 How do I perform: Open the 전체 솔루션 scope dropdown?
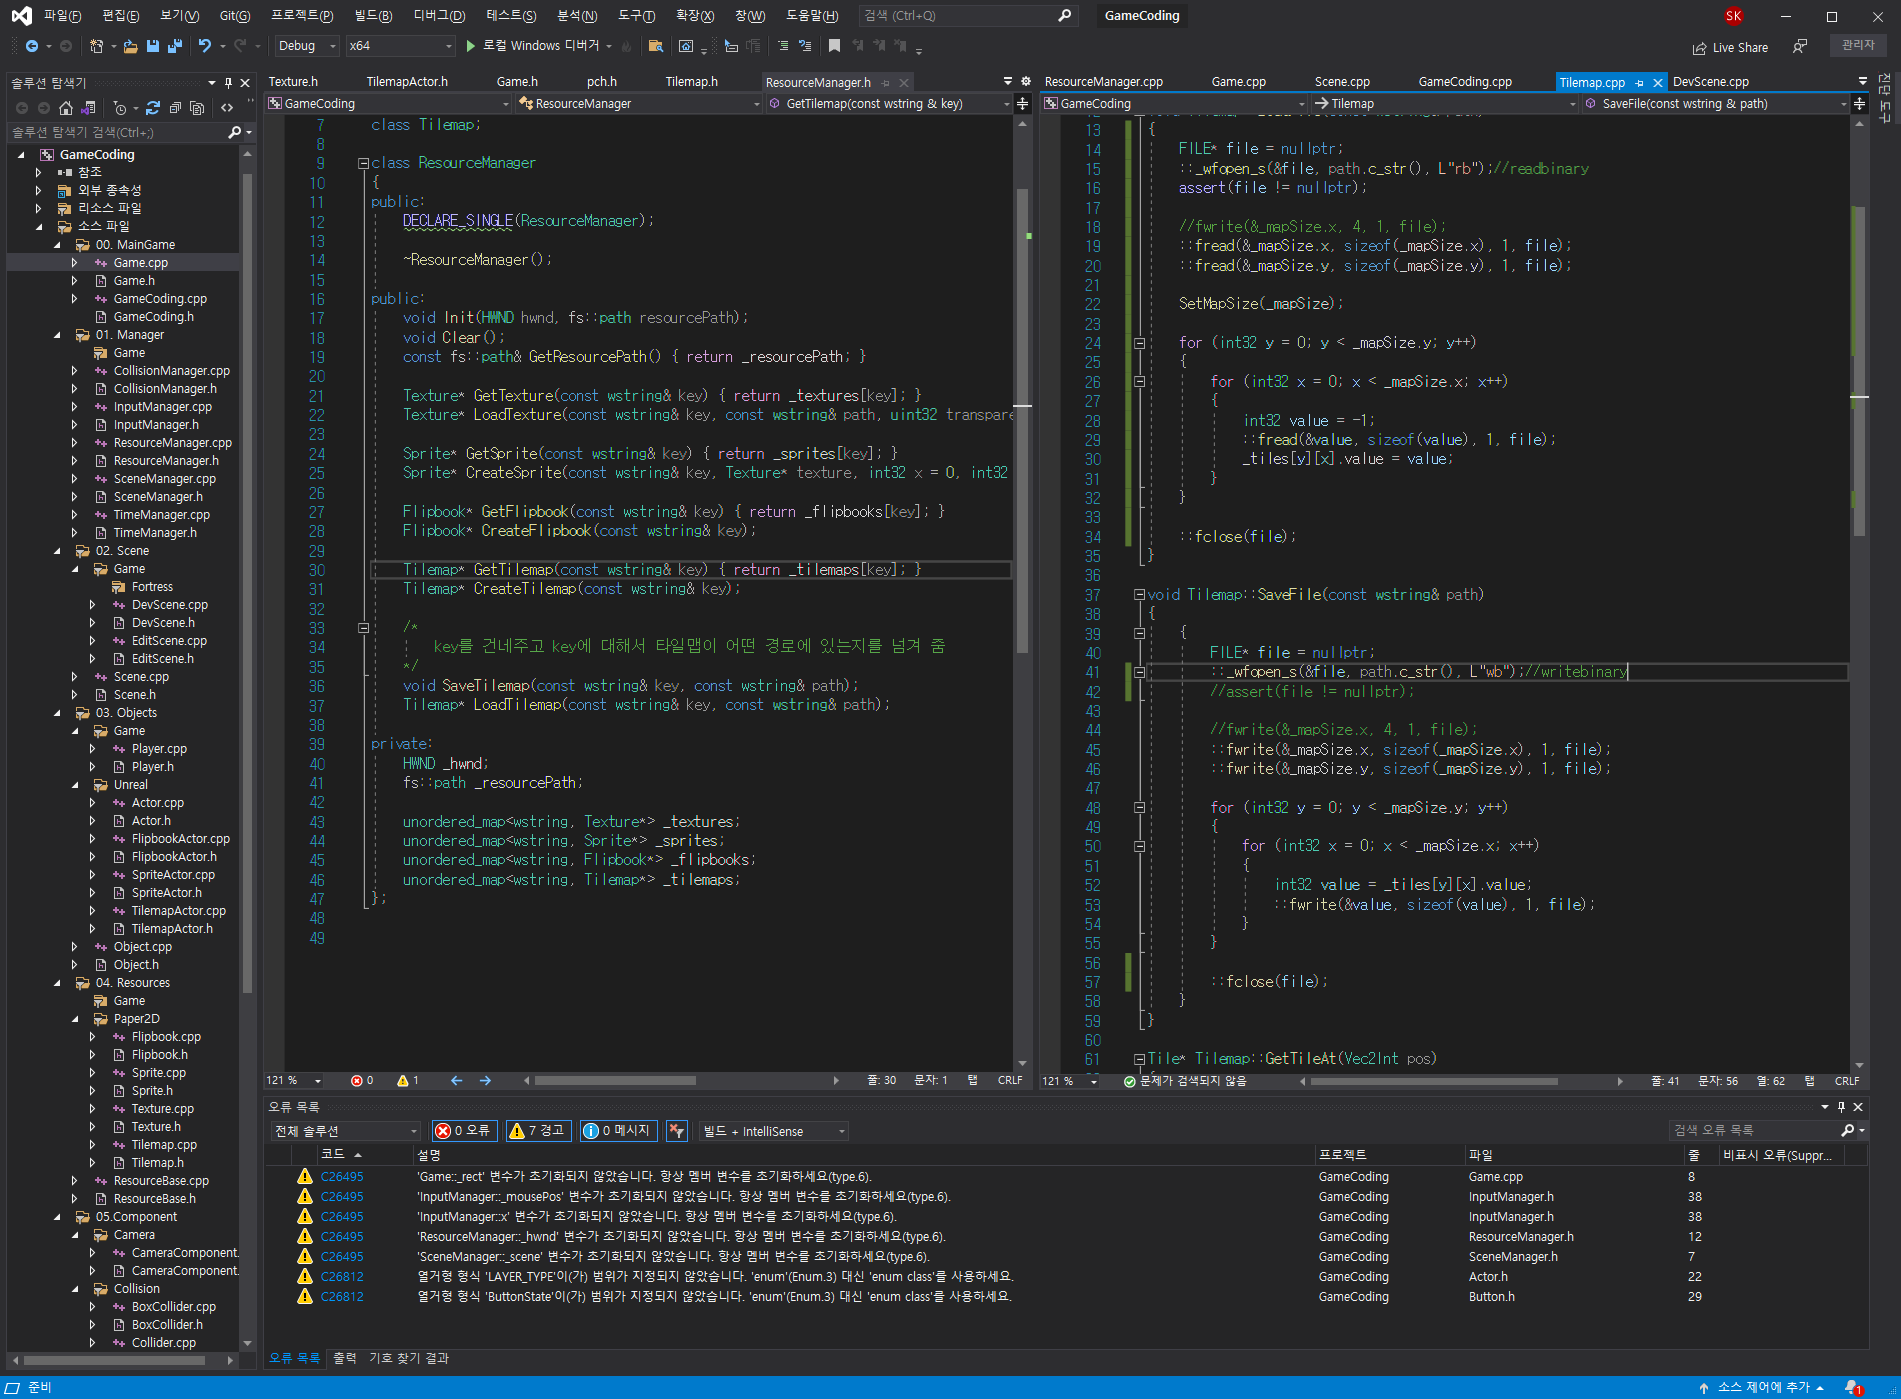click(346, 1131)
